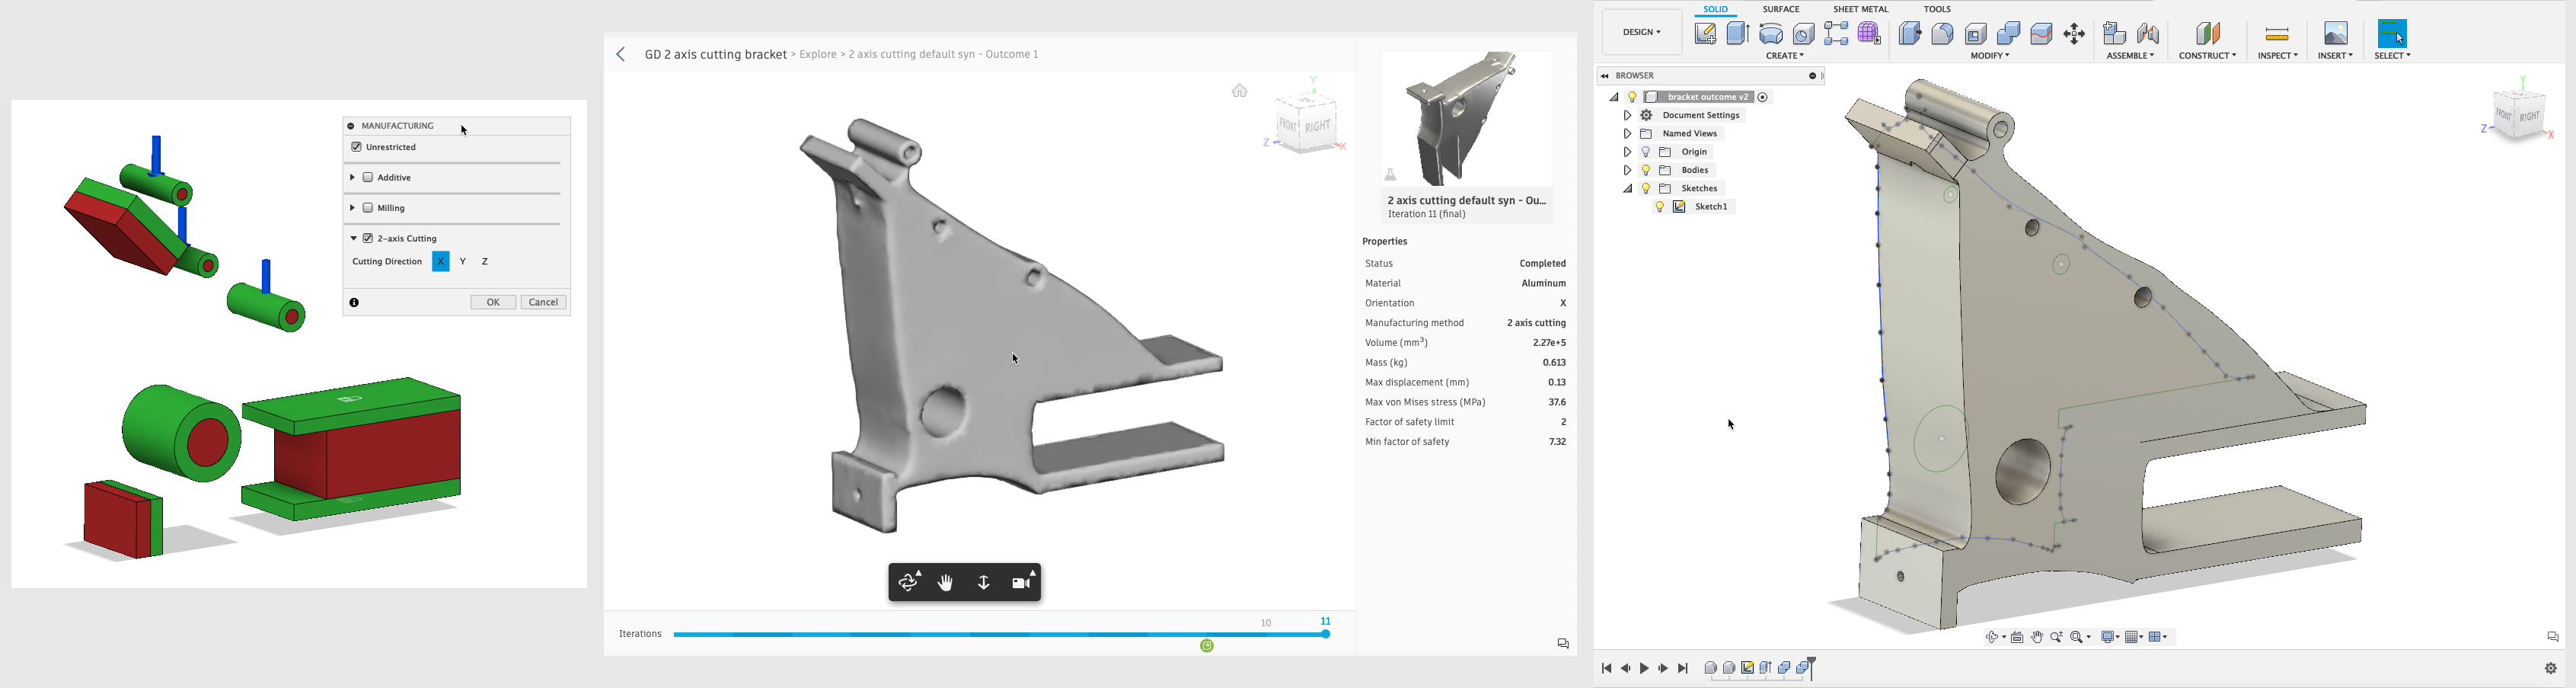Image resolution: width=2576 pixels, height=688 pixels.
Task: Switch to the SHEET METAL tab
Action: [1860, 9]
